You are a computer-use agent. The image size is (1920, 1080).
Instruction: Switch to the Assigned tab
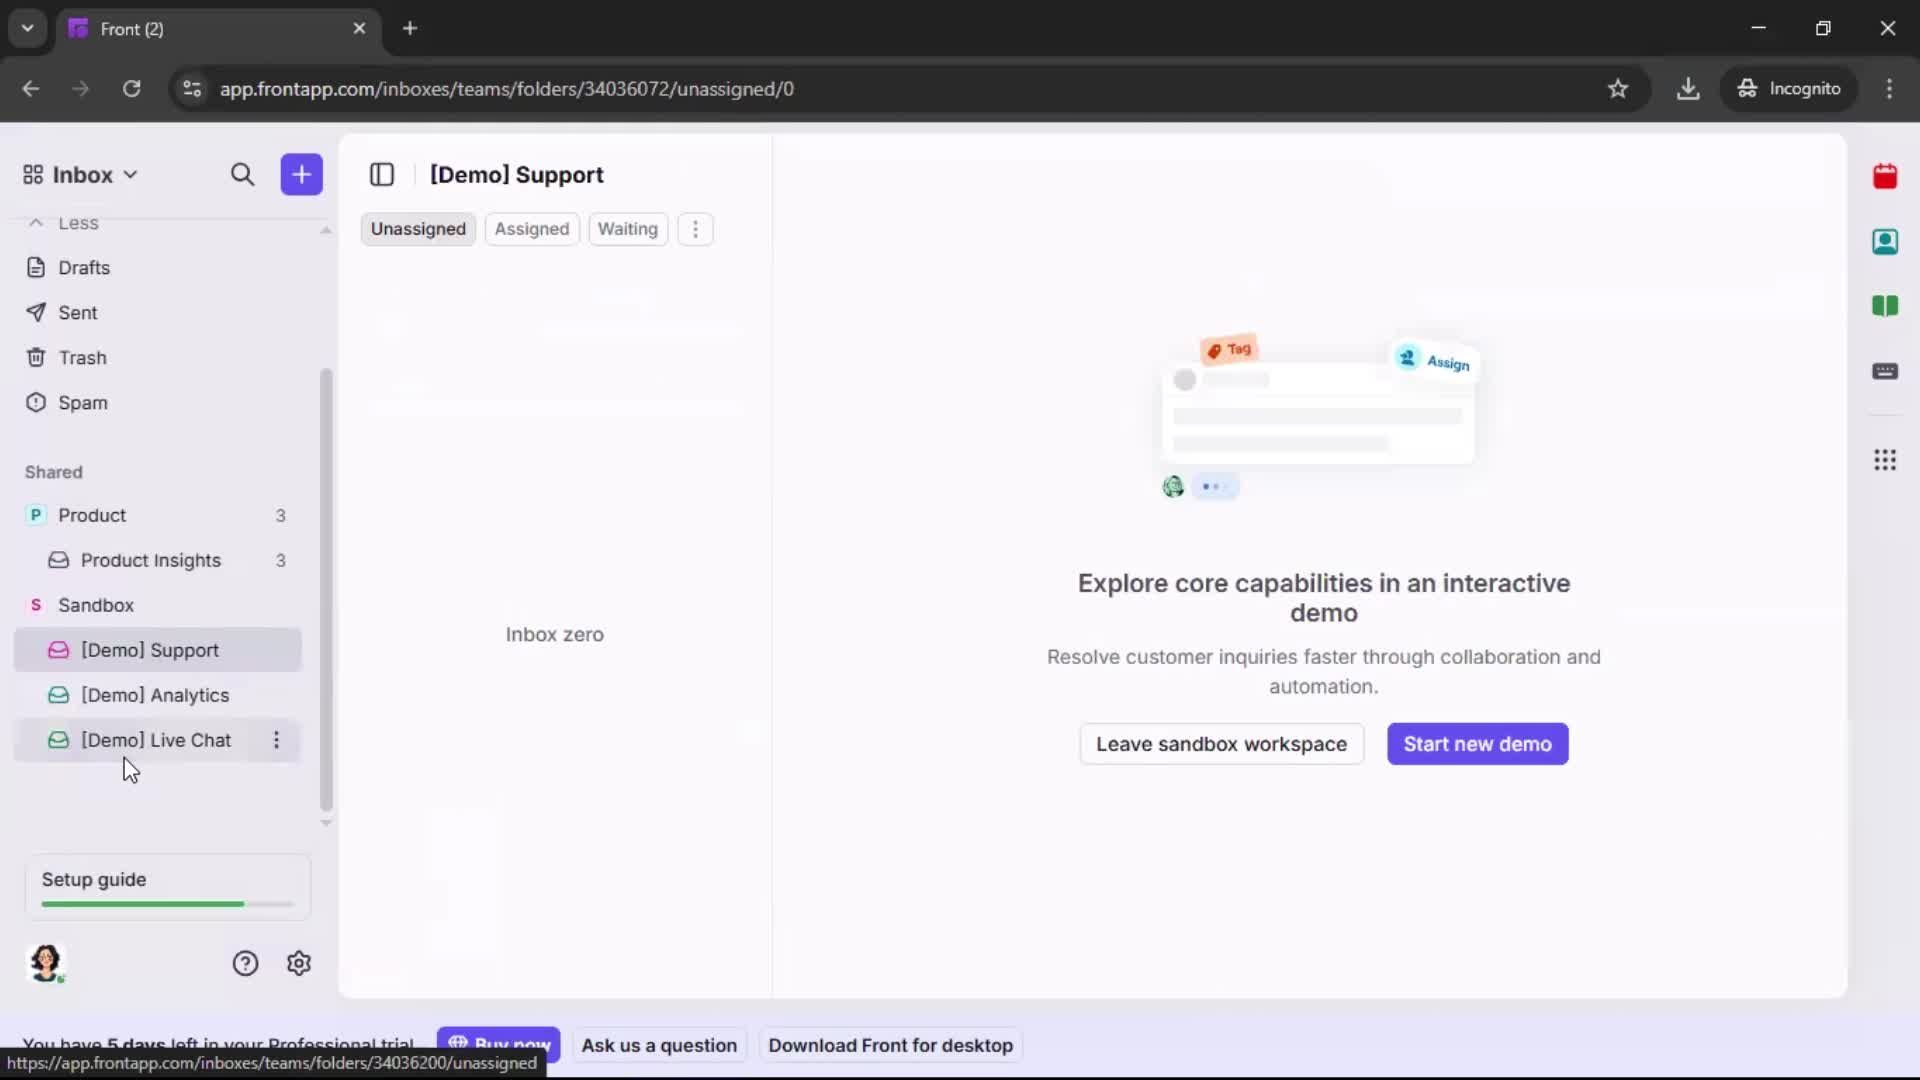click(x=532, y=229)
